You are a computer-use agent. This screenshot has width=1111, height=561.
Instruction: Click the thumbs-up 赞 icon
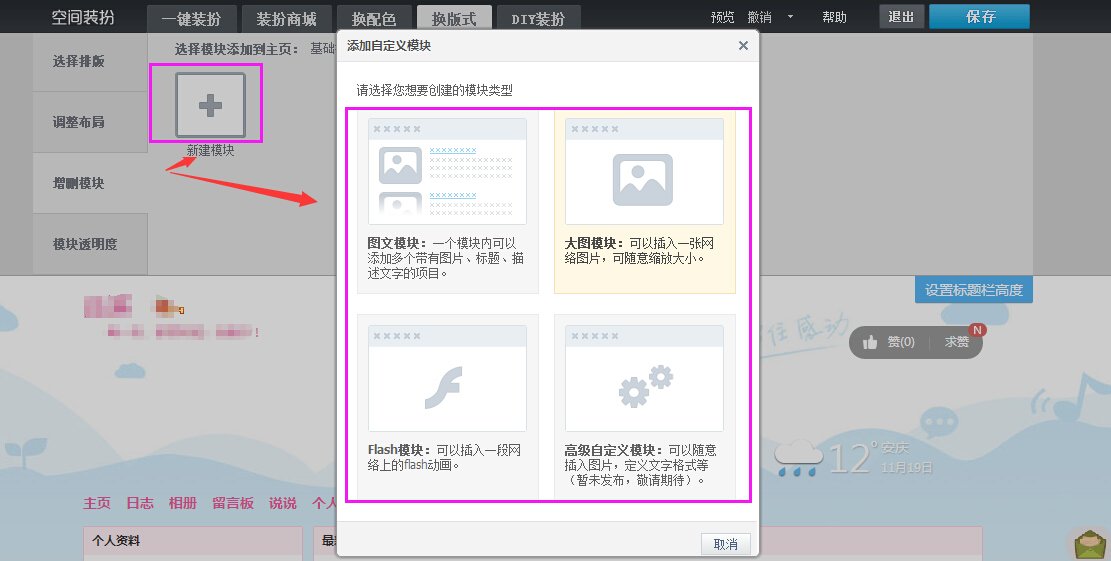click(870, 342)
